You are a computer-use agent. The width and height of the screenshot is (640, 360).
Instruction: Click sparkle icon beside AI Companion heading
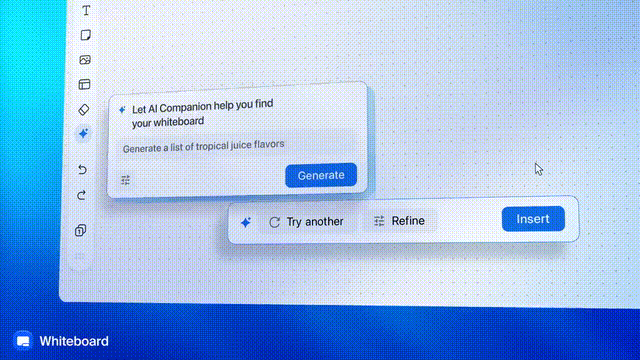[122, 110]
